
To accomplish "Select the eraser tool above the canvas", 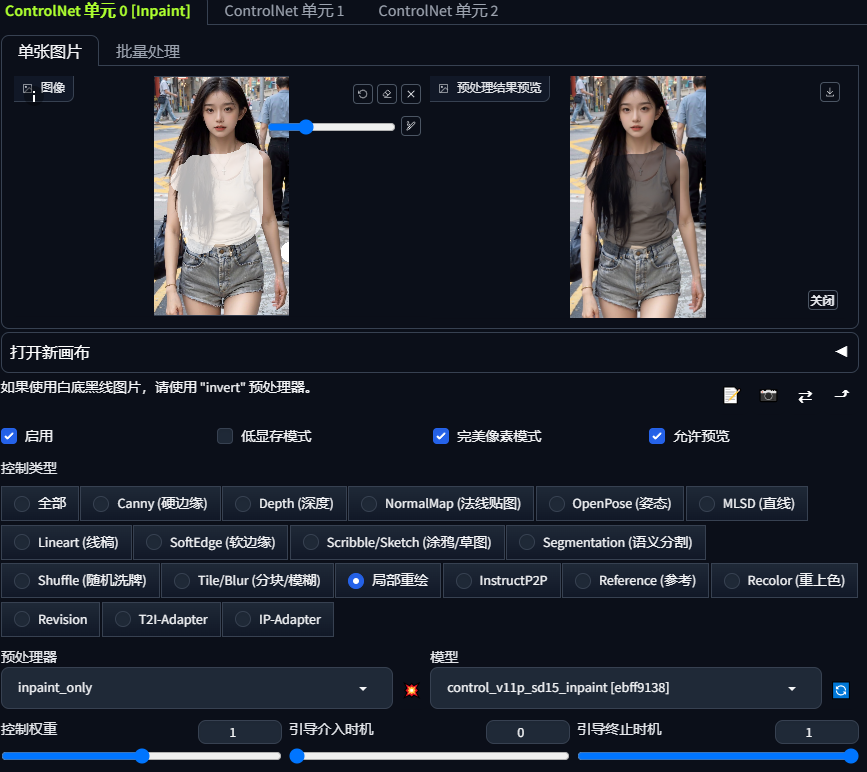I will [386, 93].
